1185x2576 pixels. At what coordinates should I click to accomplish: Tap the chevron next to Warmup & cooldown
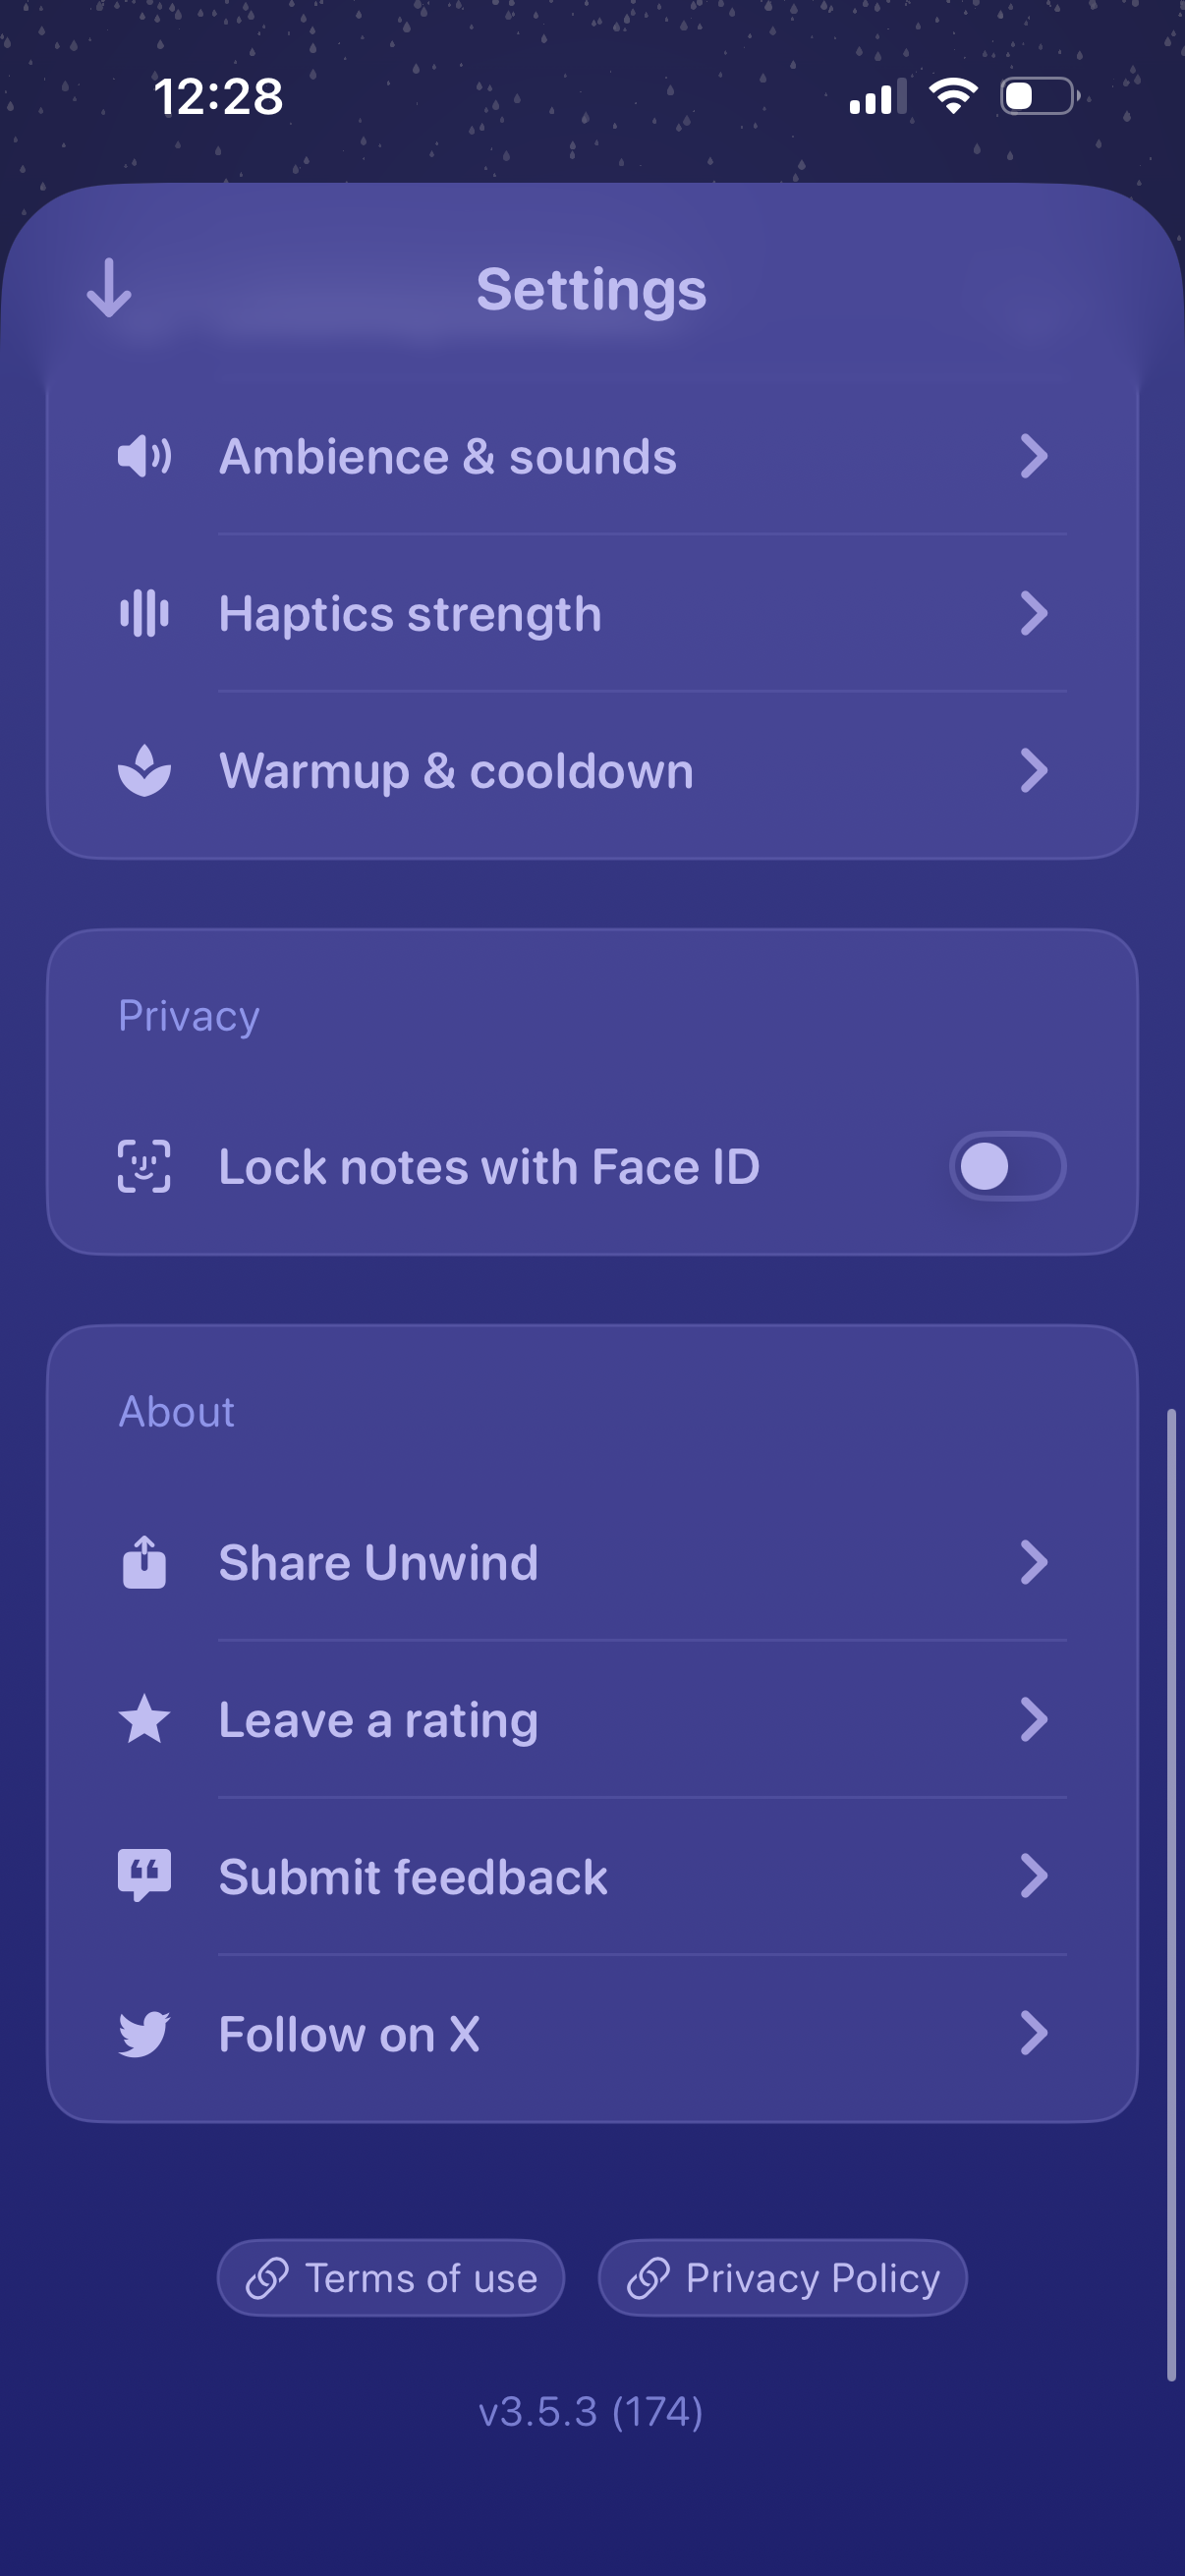click(x=1034, y=770)
